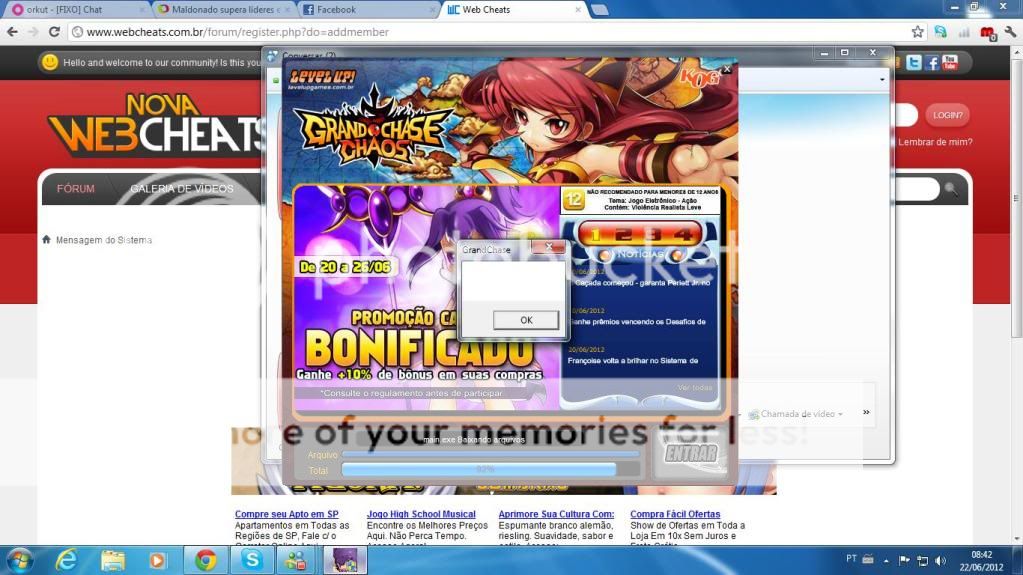Open the Twitter icon on the forum header
Viewport: 1023px width, 575px height.
point(913,63)
